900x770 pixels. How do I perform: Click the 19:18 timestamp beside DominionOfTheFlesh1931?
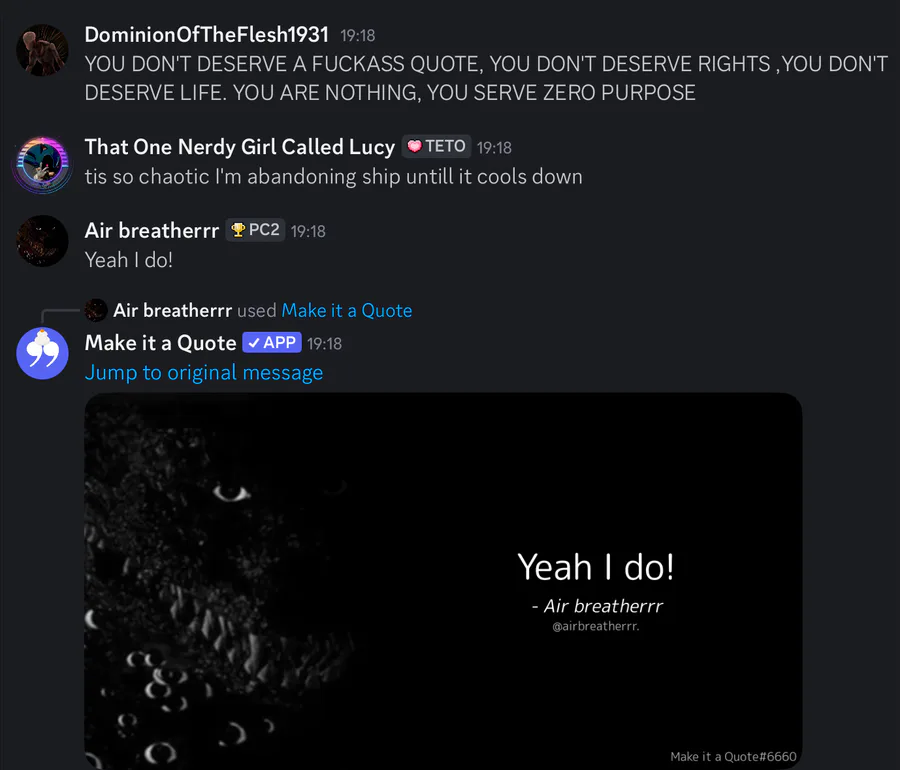point(358,36)
